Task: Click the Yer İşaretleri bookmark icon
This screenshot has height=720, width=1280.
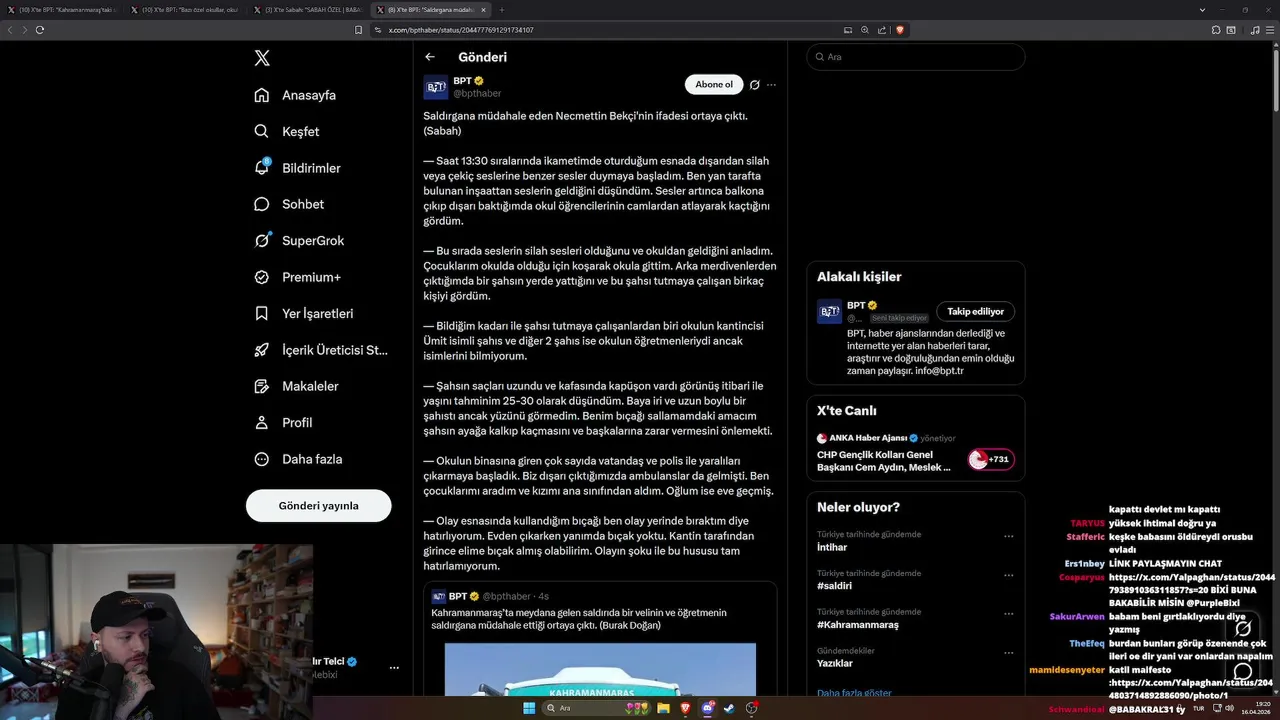Action: pyautogui.click(x=262, y=313)
